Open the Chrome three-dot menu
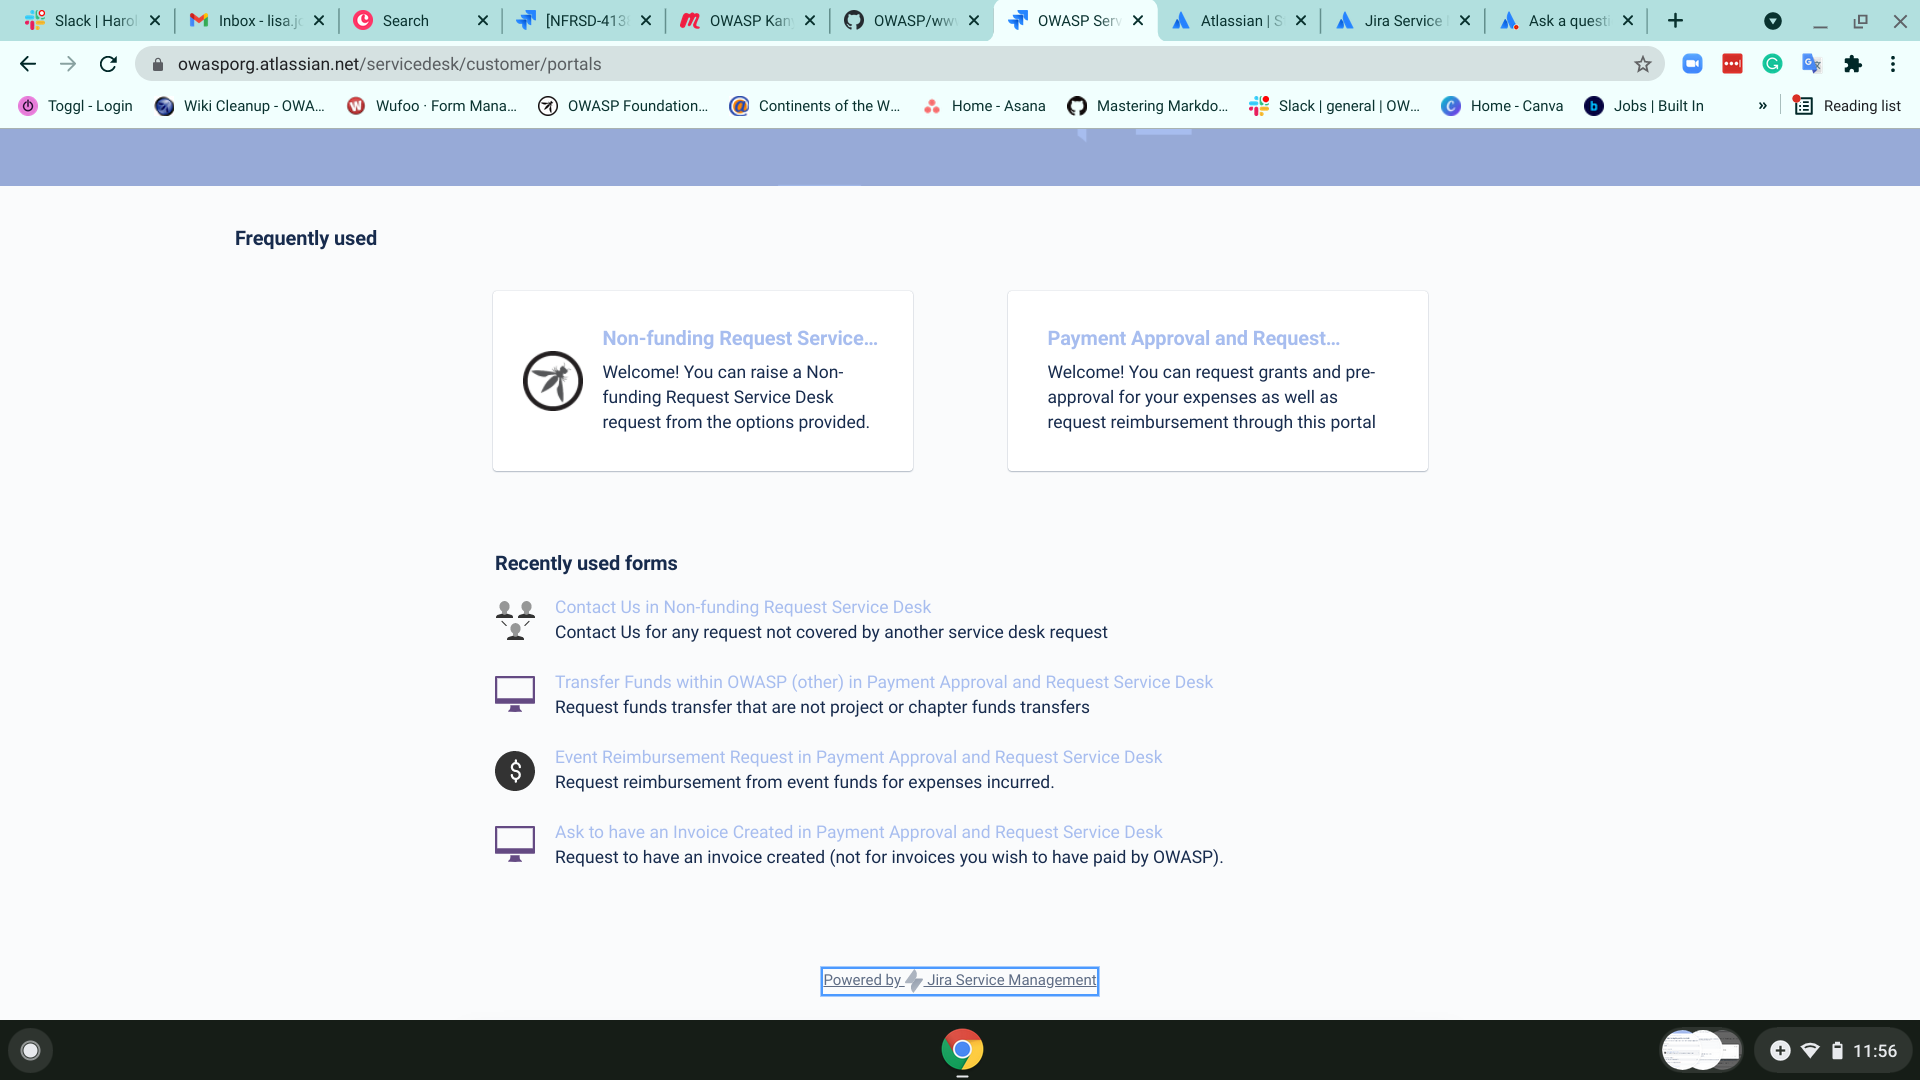The width and height of the screenshot is (1920, 1080). point(1893,64)
